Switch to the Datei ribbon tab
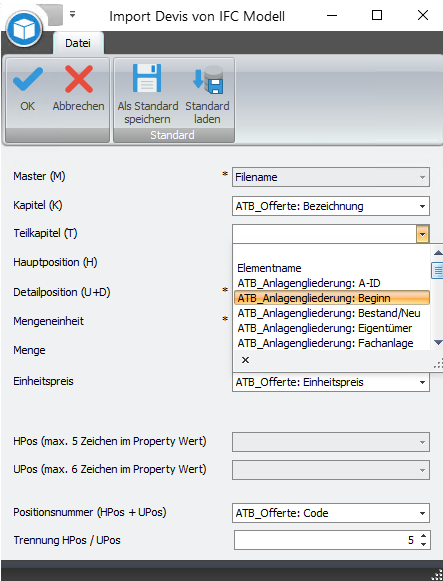This screenshot has width=443, height=581. [x=78, y=43]
